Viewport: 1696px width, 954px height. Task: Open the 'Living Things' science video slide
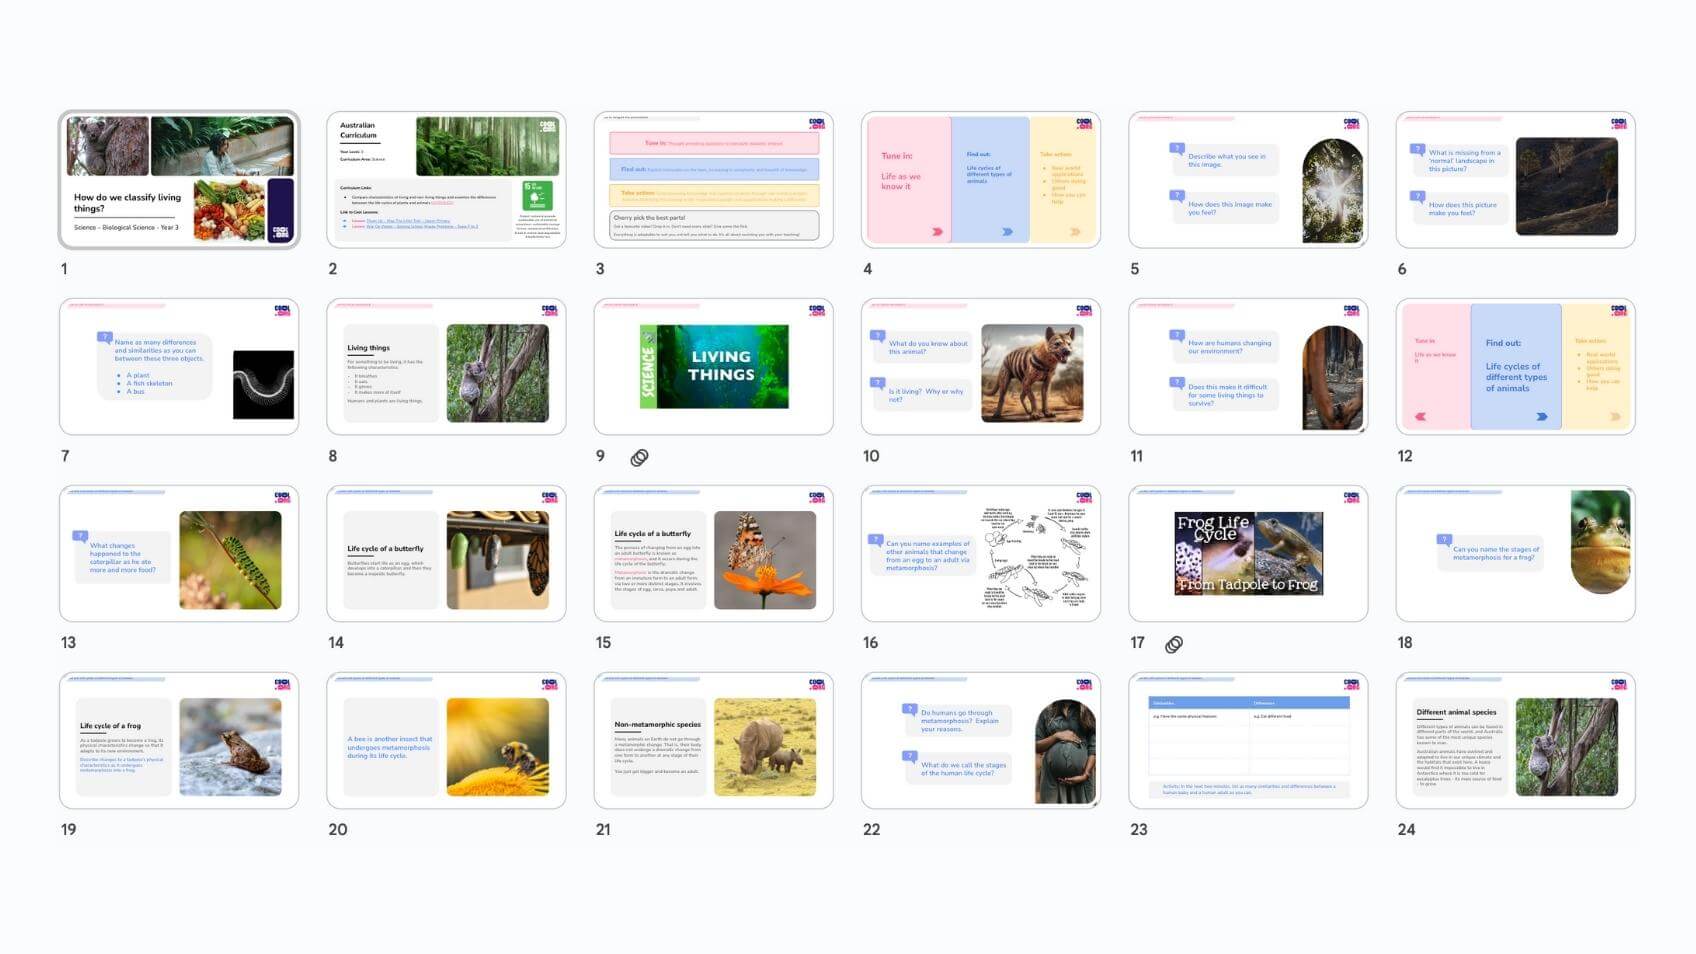tap(713, 367)
